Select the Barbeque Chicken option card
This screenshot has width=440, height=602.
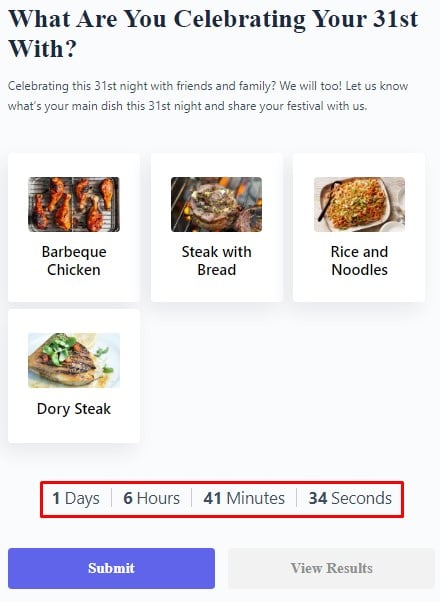pos(74,227)
